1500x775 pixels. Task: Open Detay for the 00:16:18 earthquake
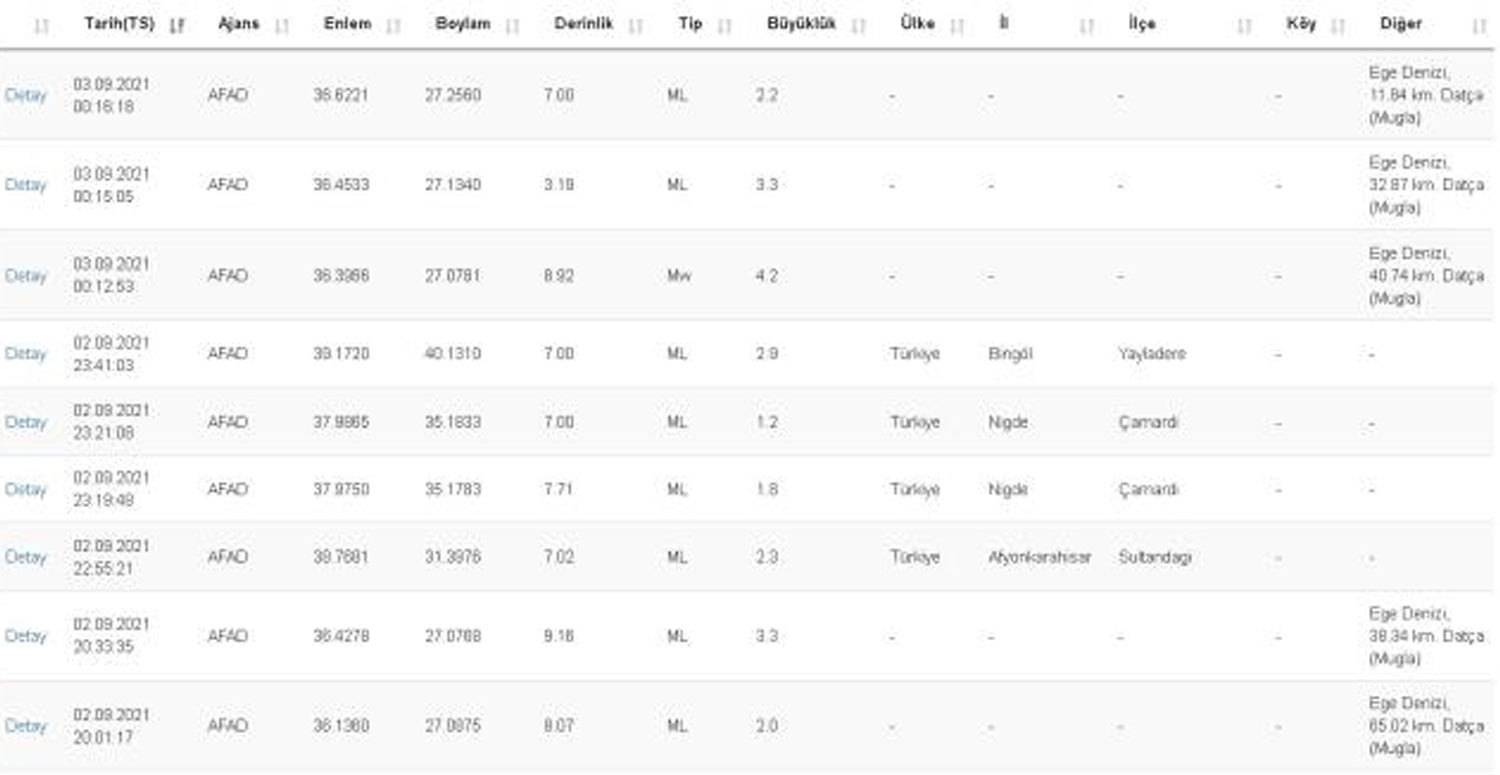click(x=25, y=95)
